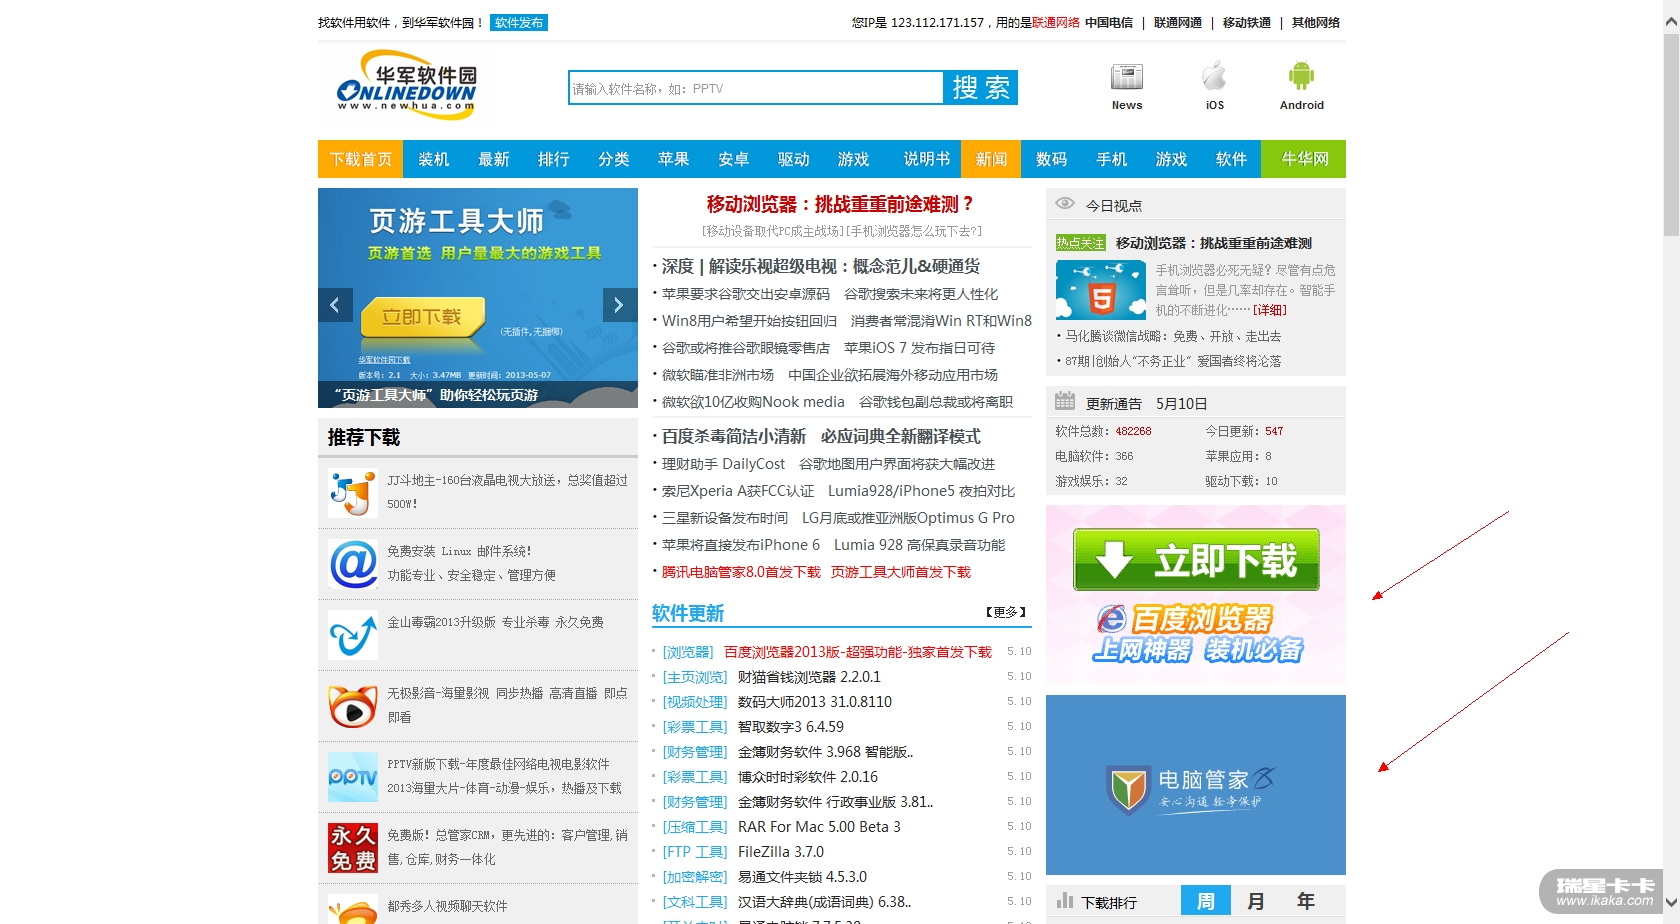Open 腾讯电脑管家8.0首发下载 link

click(x=741, y=572)
